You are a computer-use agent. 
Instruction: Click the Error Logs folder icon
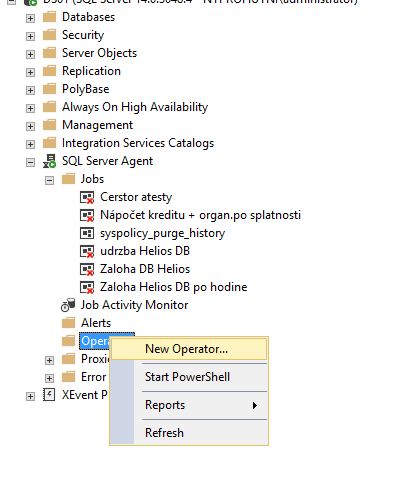(x=69, y=377)
